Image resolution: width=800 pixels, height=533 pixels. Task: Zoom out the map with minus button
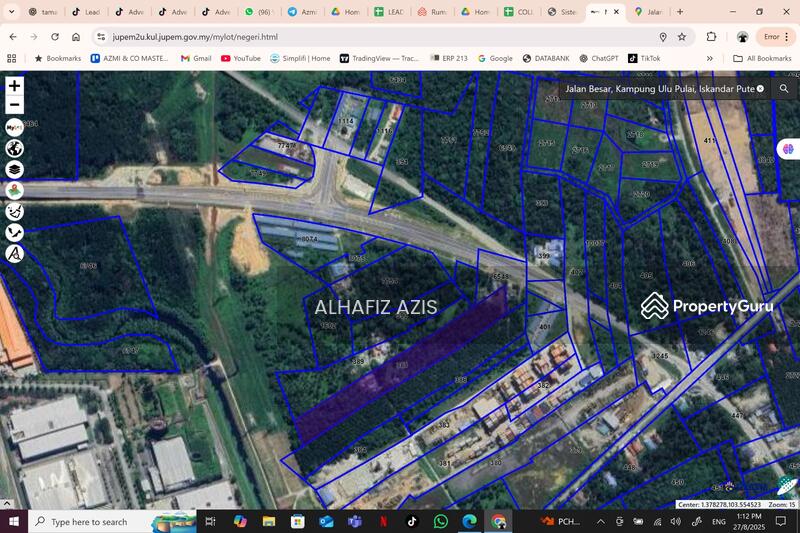coord(14,105)
